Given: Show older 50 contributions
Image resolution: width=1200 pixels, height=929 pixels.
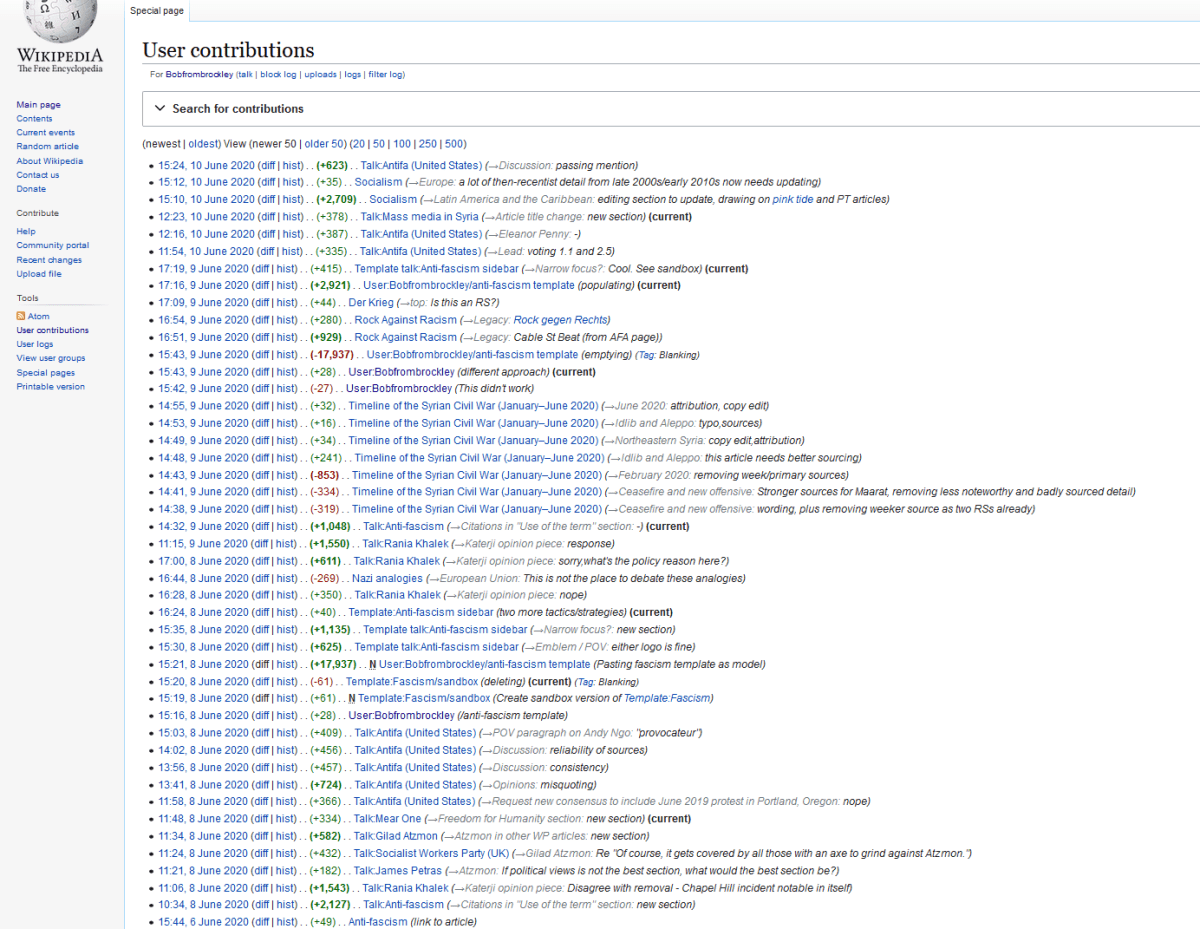Looking at the screenshot, I should tap(325, 143).
